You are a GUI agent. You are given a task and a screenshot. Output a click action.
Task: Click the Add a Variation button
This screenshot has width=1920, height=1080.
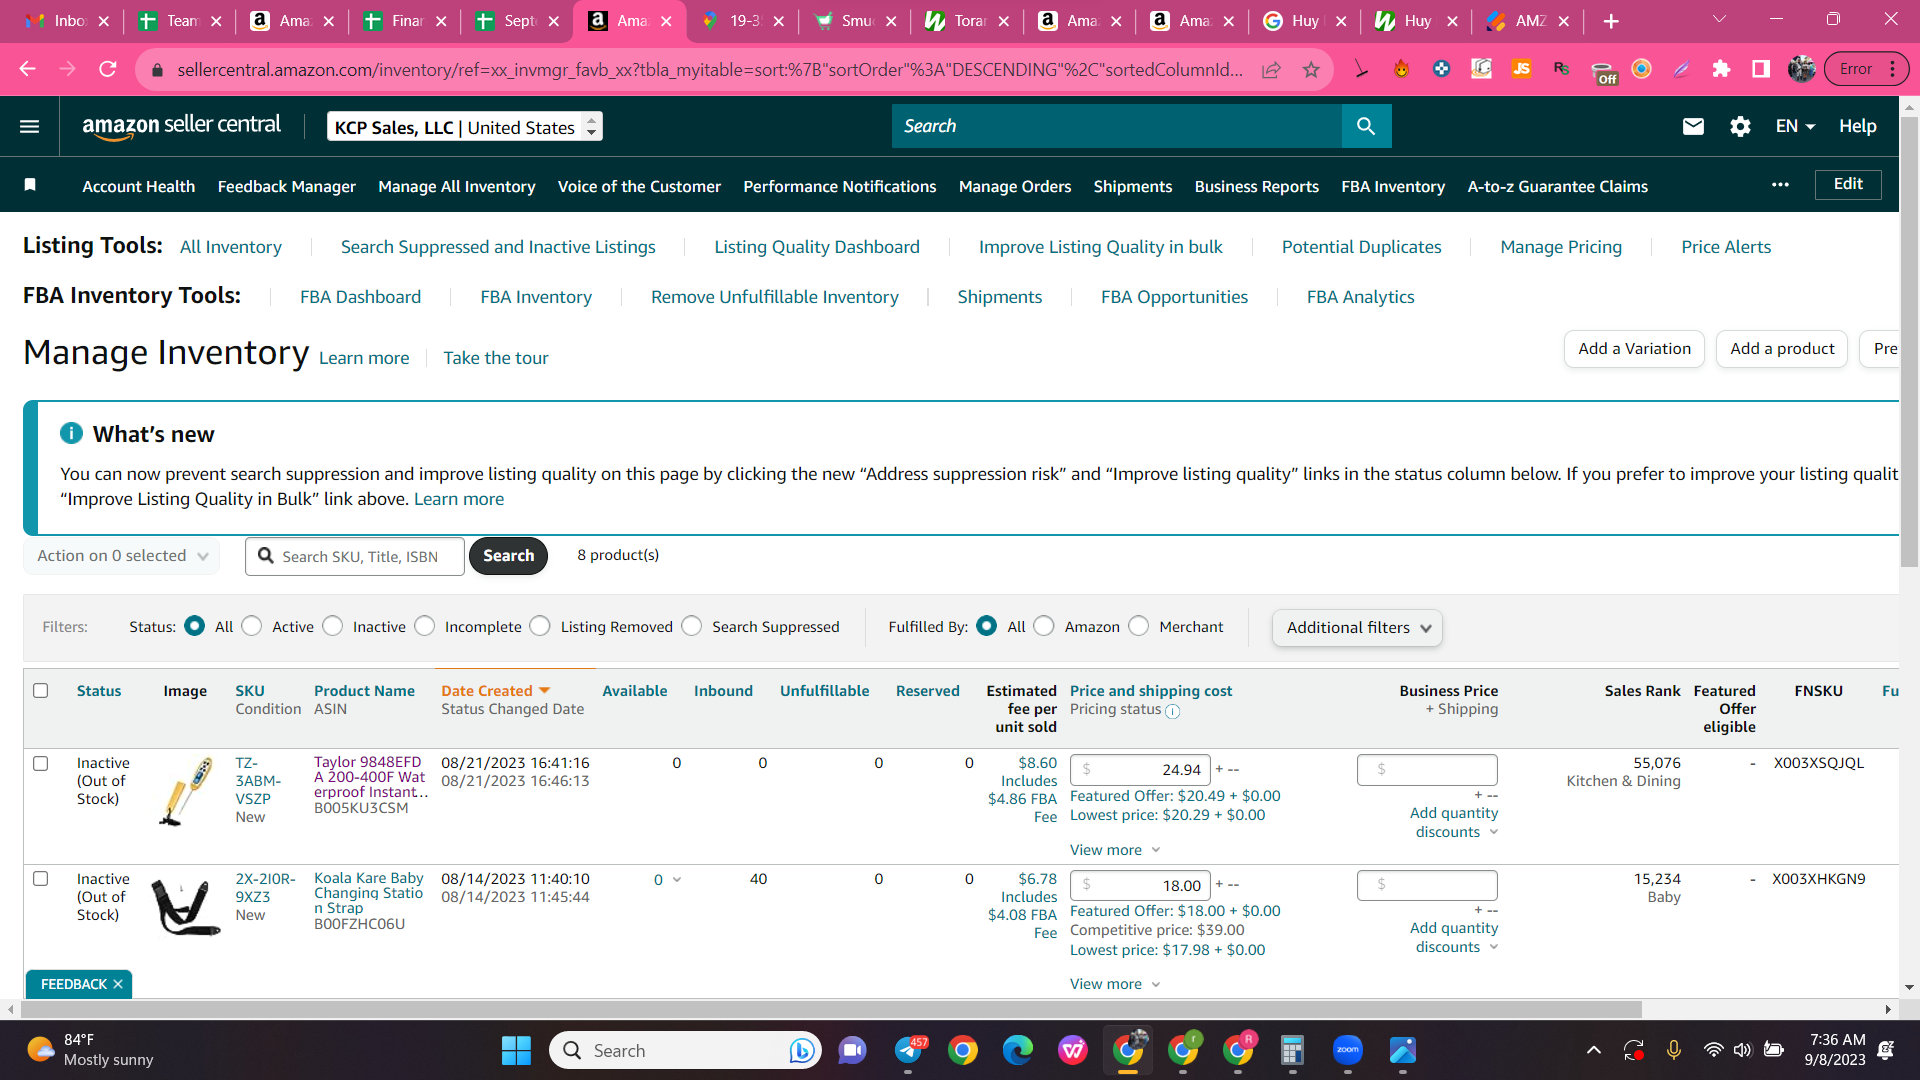pos(1634,349)
